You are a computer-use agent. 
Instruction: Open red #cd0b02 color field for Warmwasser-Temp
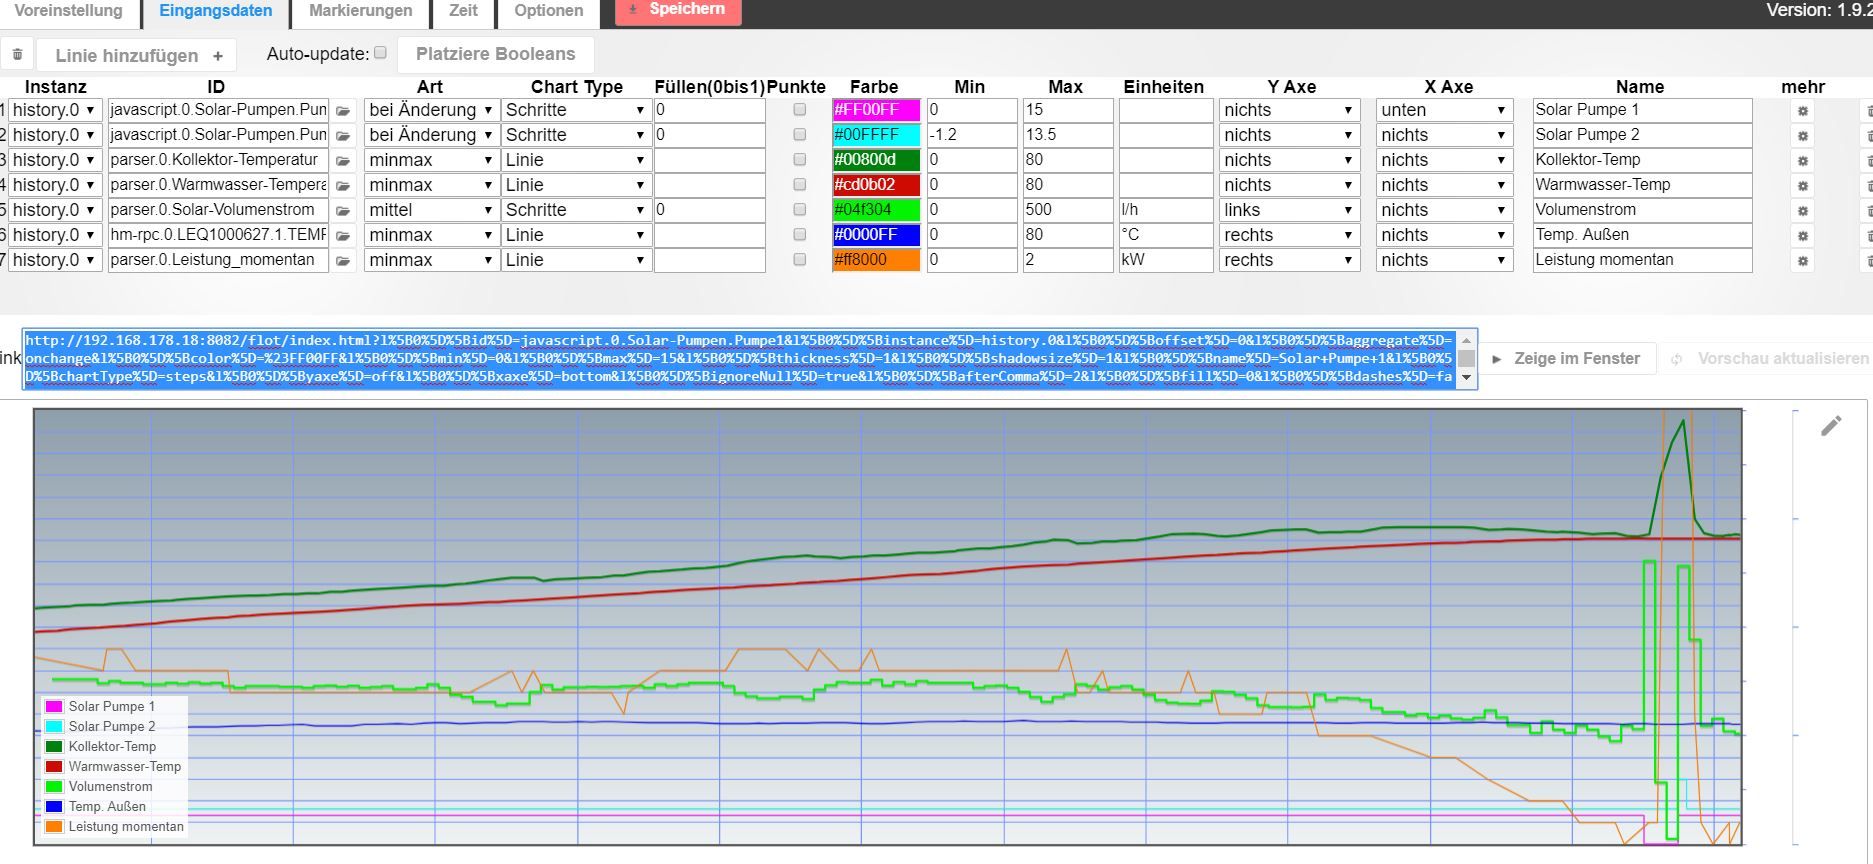[x=876, y=185]
